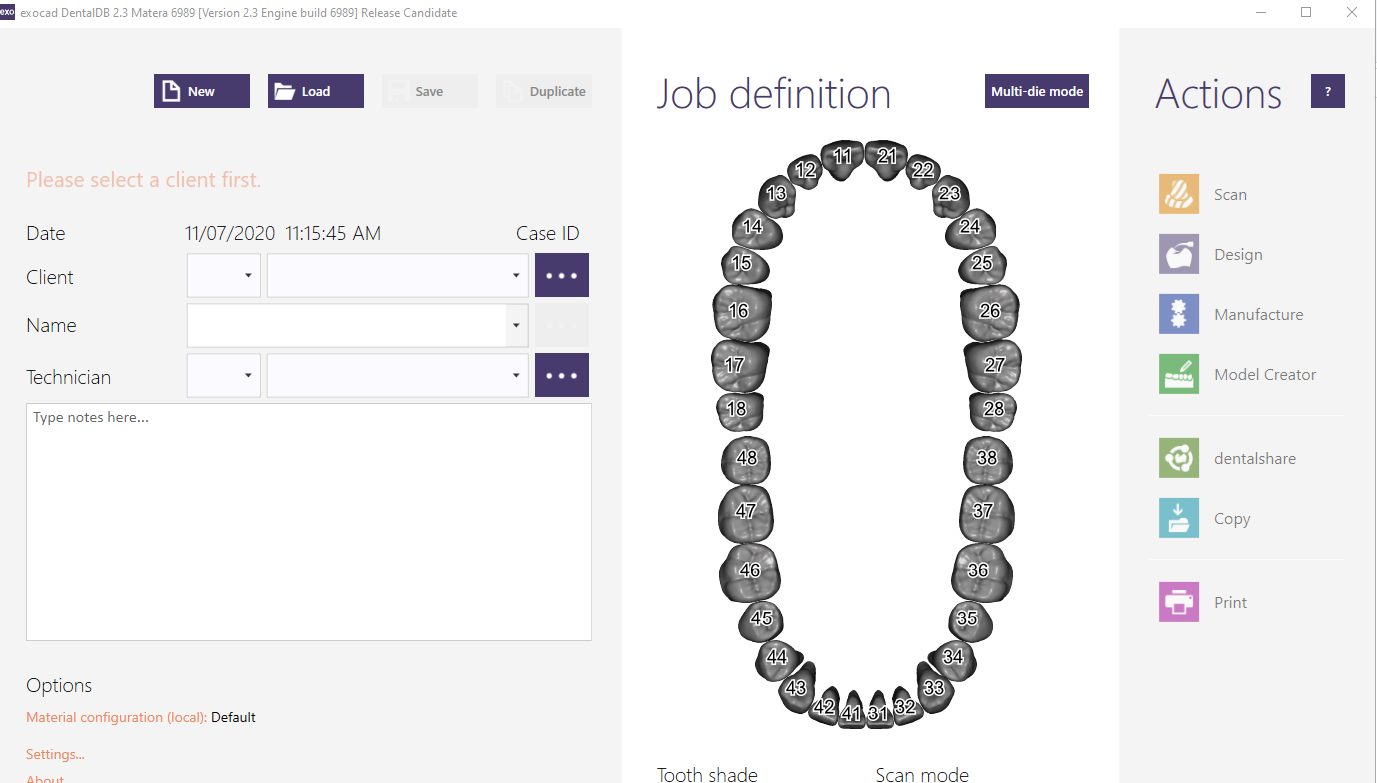
Task: Select tooth 15 in the chart
Action: point(744,264)
